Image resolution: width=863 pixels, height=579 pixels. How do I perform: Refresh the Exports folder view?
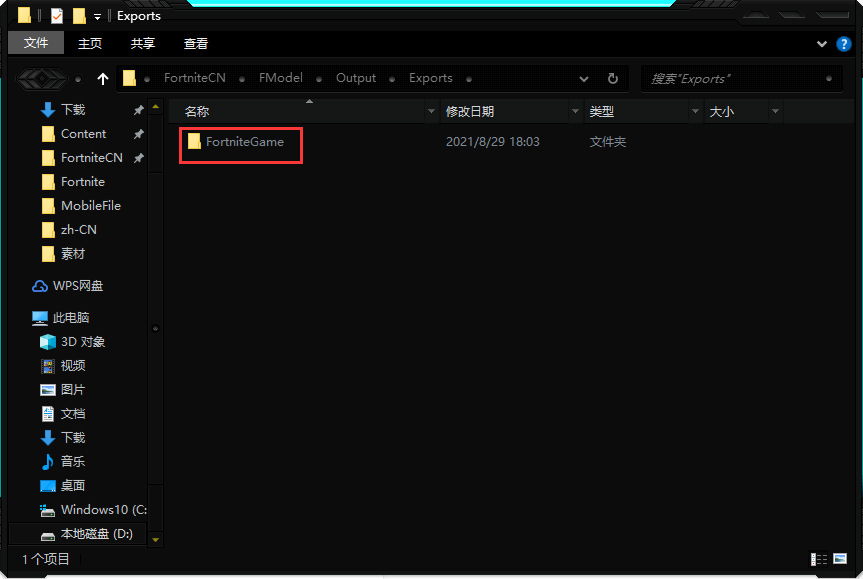pos(613,79)
